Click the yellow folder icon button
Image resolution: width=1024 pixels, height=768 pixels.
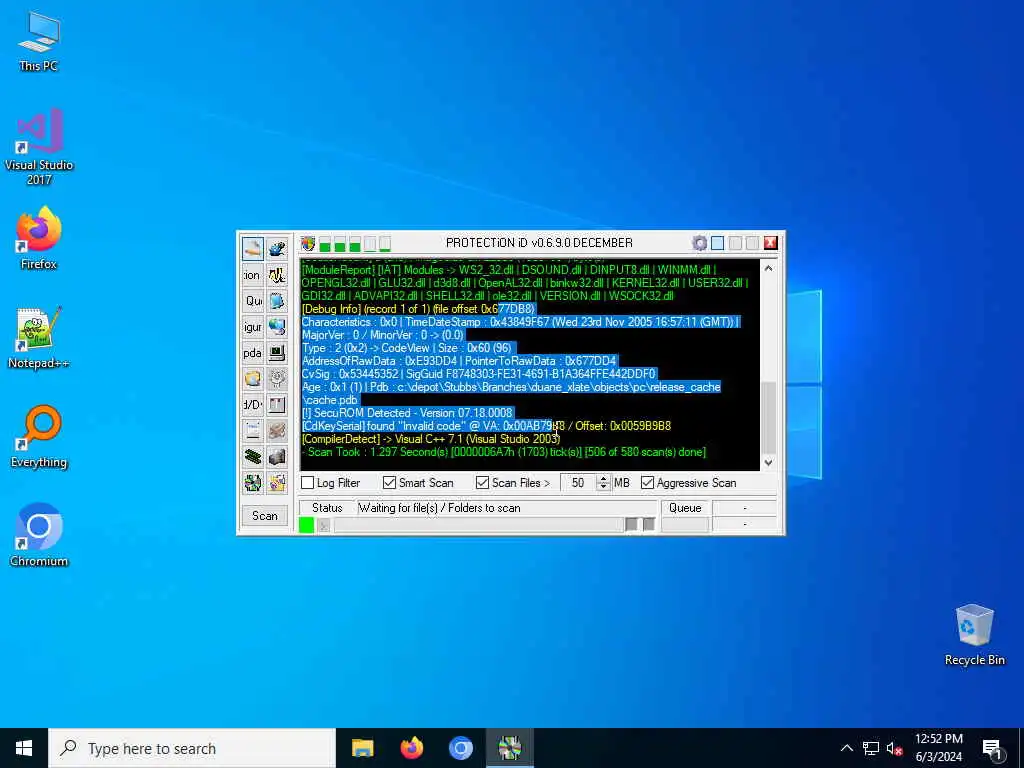[253, 379]
